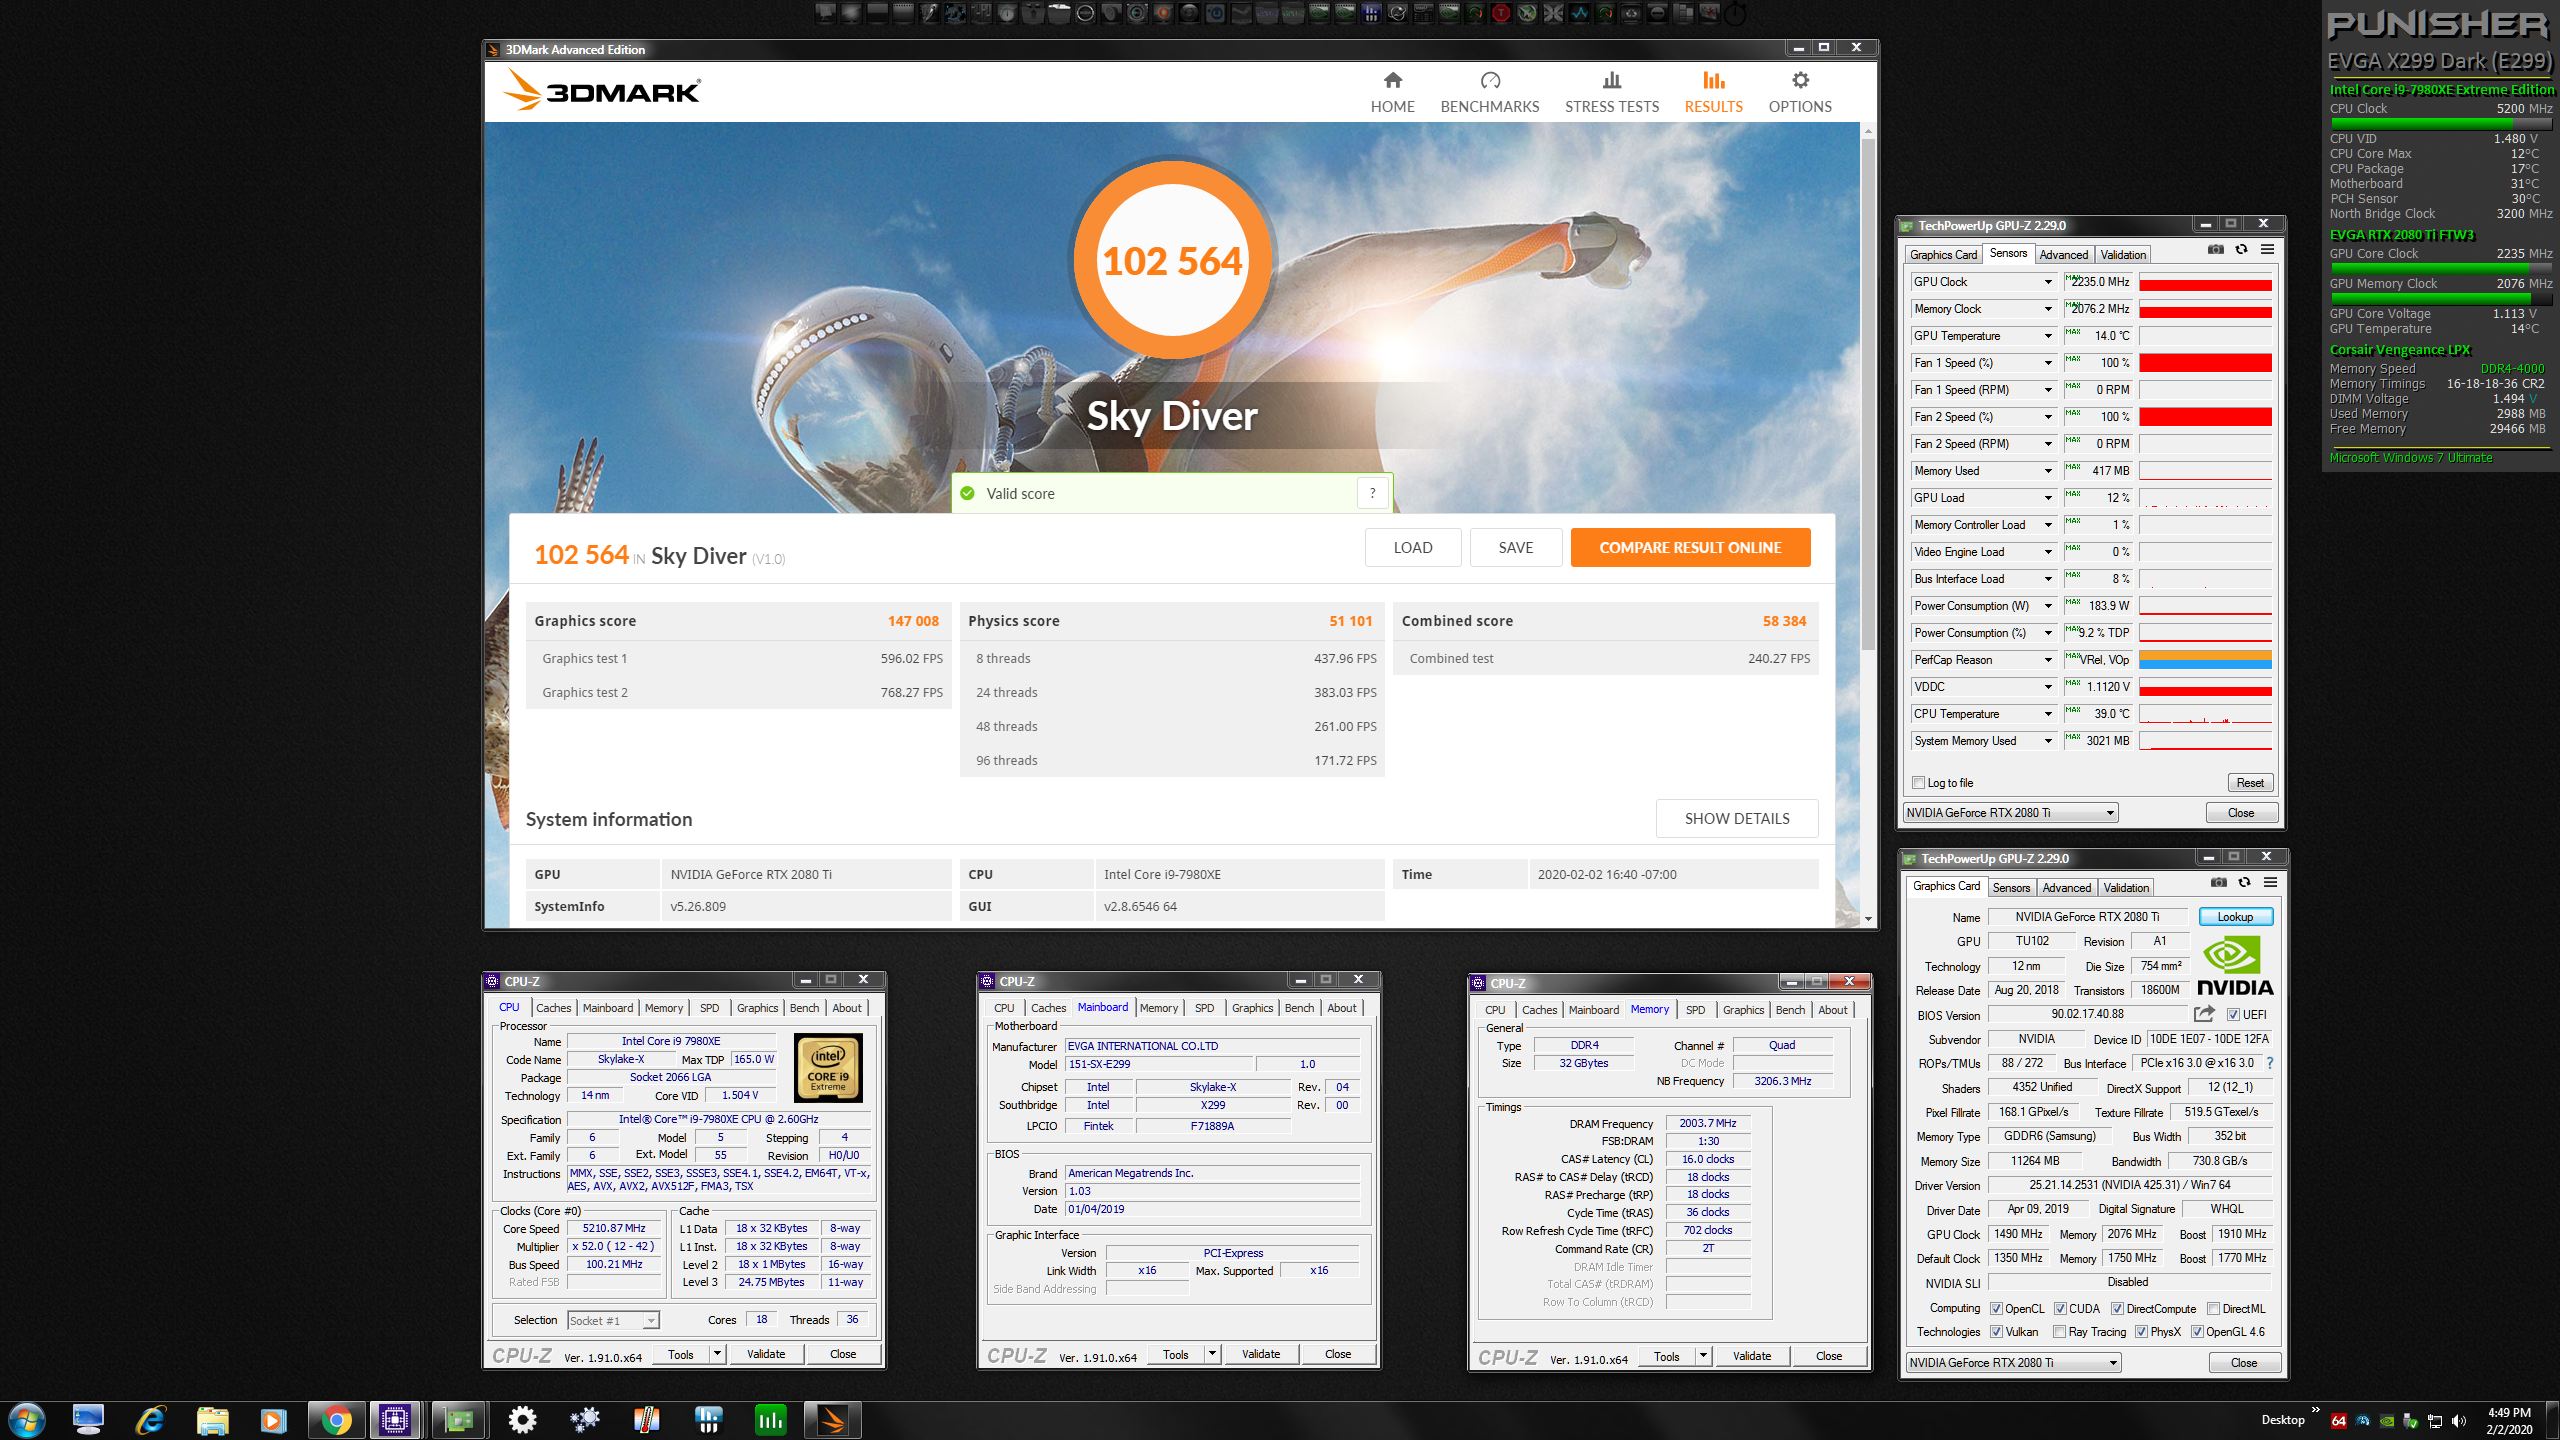Open the CPU-Z Tools dropdown arrow
The image size is (2560, 1440).
coord(717,1354)
